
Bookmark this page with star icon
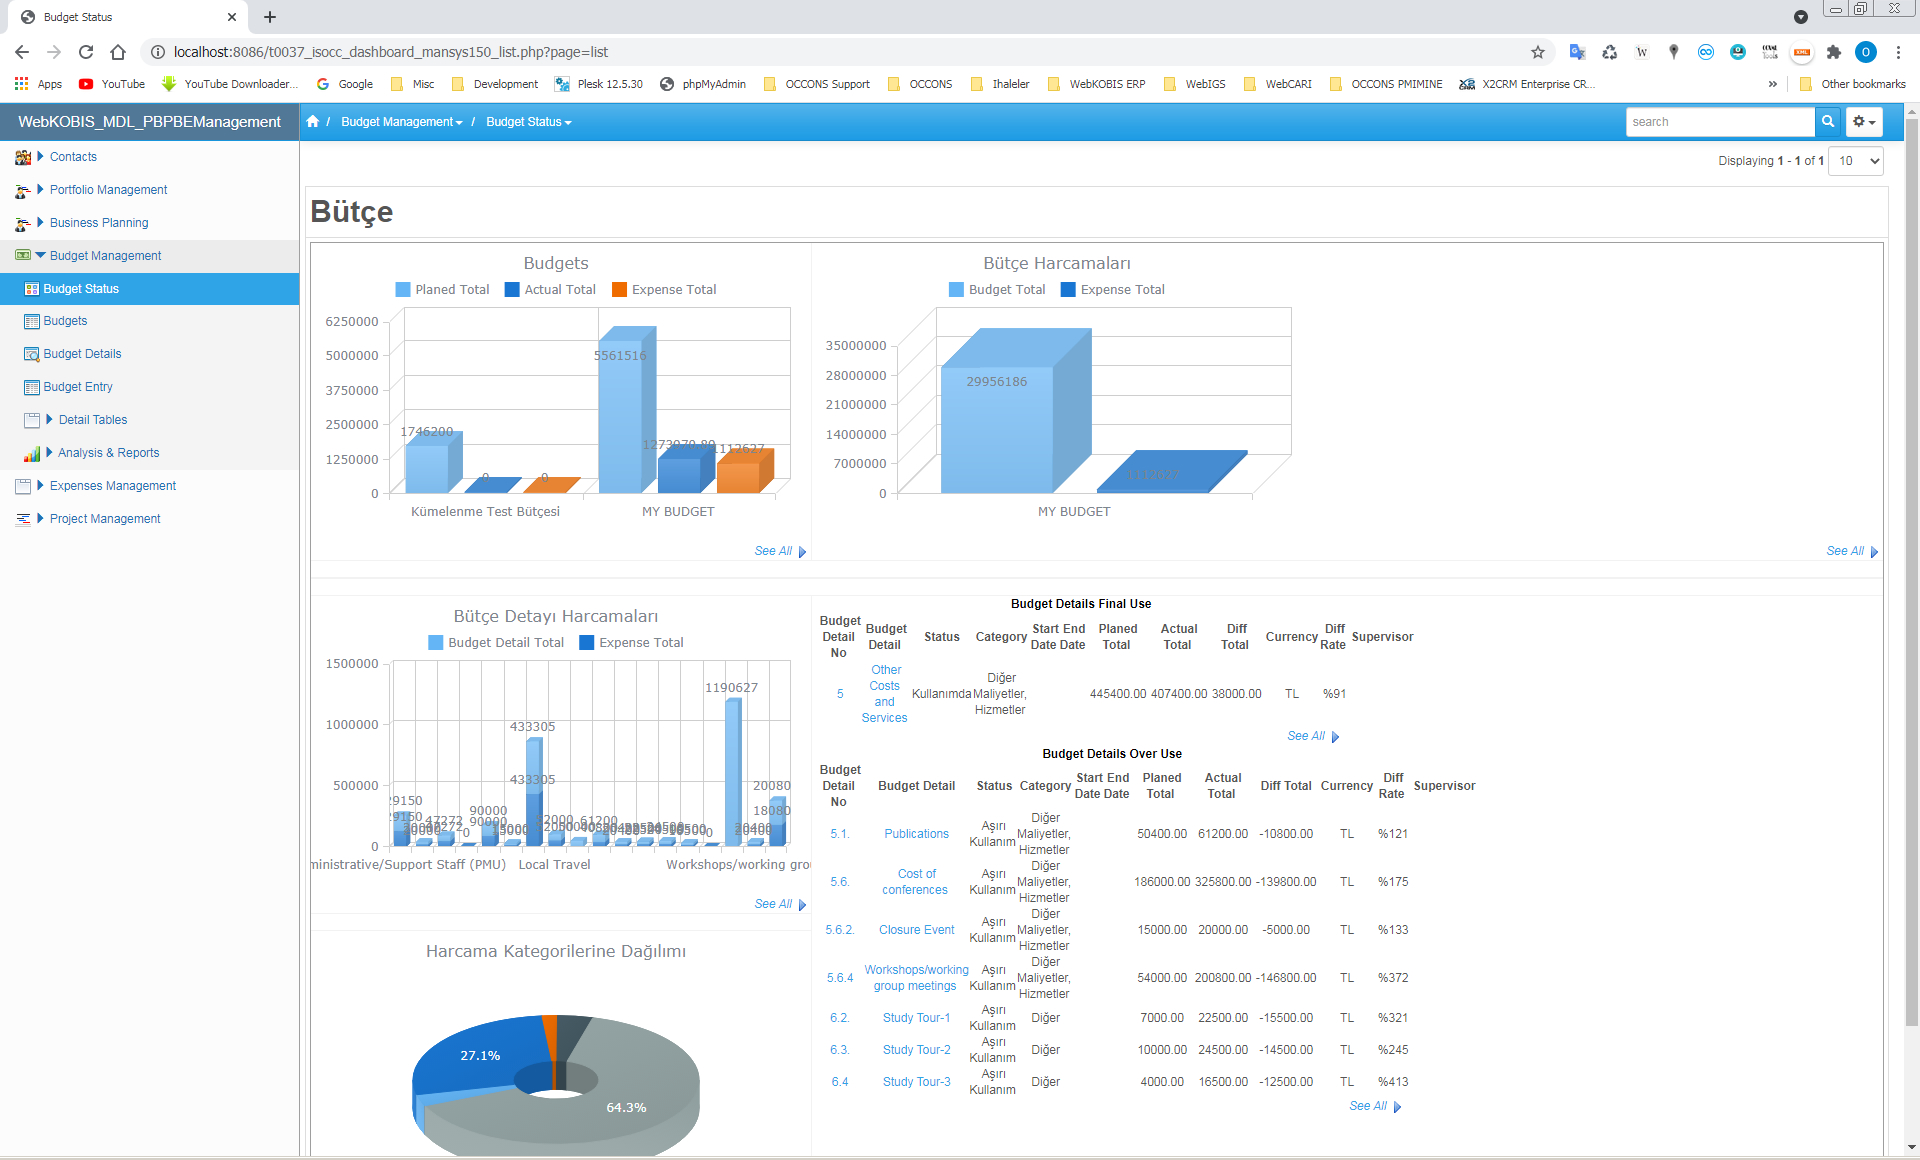pos(1538,52)
